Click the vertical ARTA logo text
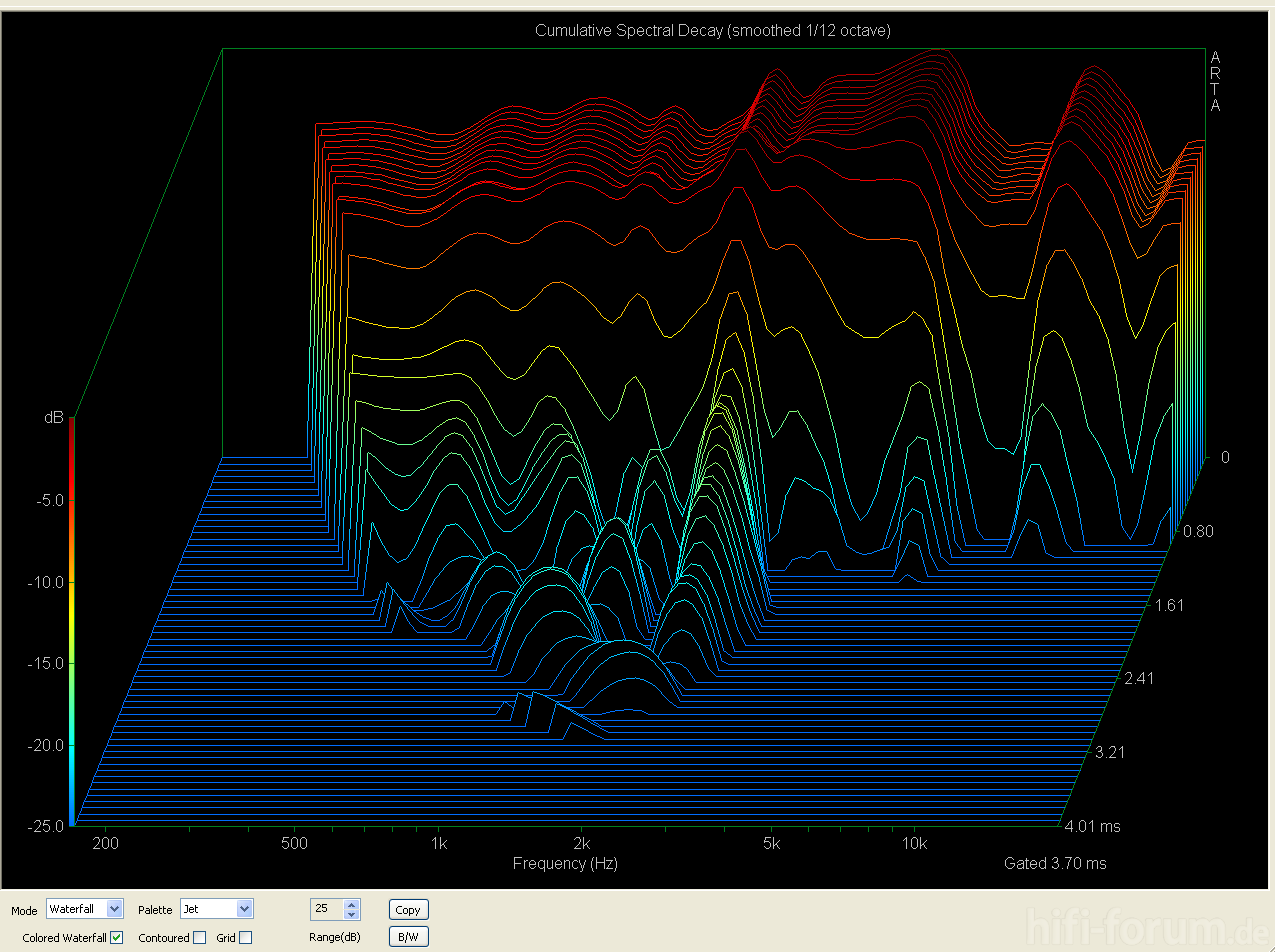The image size is (1275, 952). (1215, 81)
